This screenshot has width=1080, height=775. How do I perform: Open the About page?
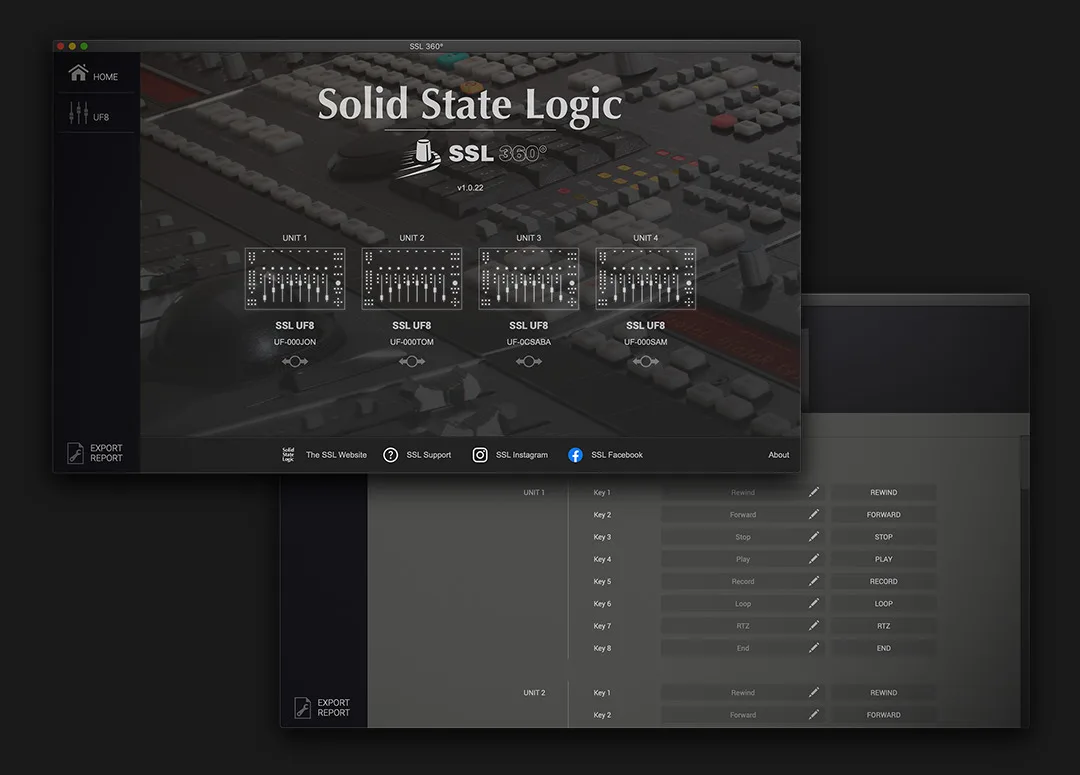pyautogui.click(x=778, y=455)
